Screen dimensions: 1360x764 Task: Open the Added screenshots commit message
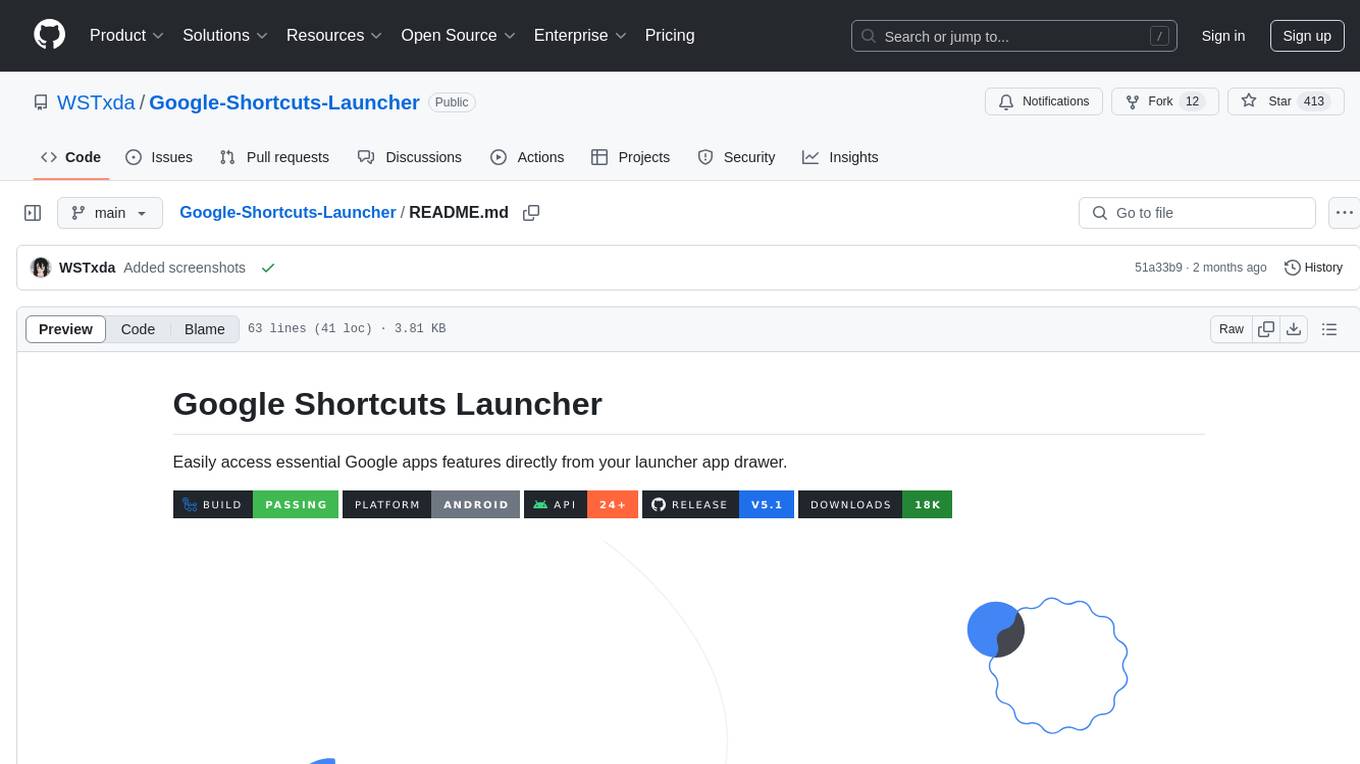[x=185, y=267]
